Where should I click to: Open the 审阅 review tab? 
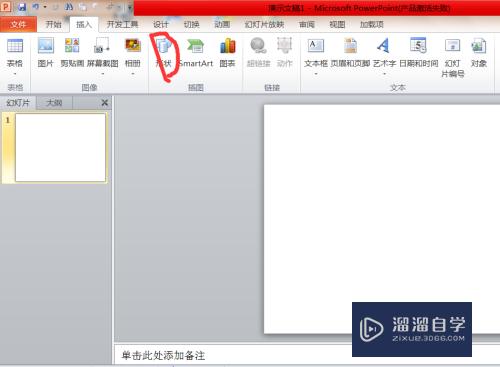click(x=307, y=24)
